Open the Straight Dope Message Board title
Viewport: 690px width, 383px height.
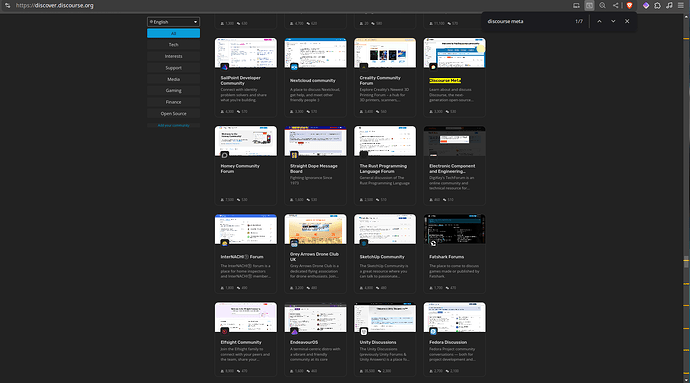pyautogui.click(x=313, y=169)
